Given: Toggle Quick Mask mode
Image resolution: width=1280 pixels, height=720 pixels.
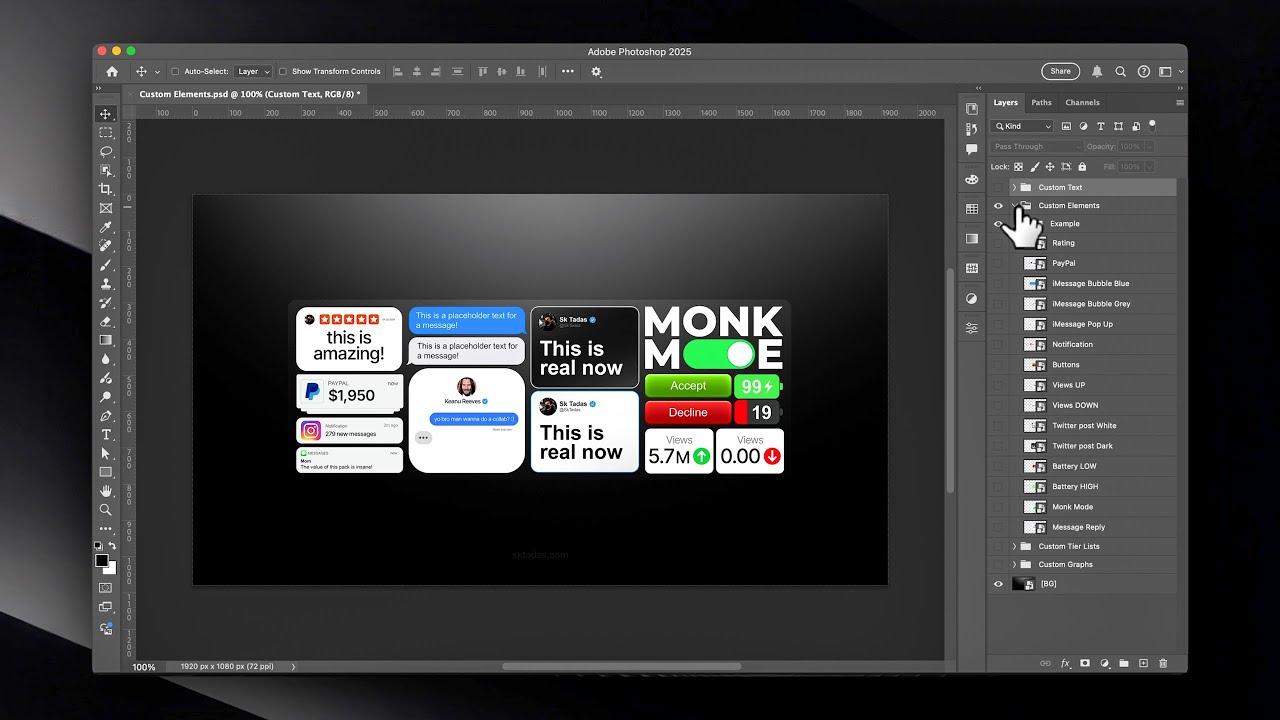Looking at the screenshot, I should (106, 588).
